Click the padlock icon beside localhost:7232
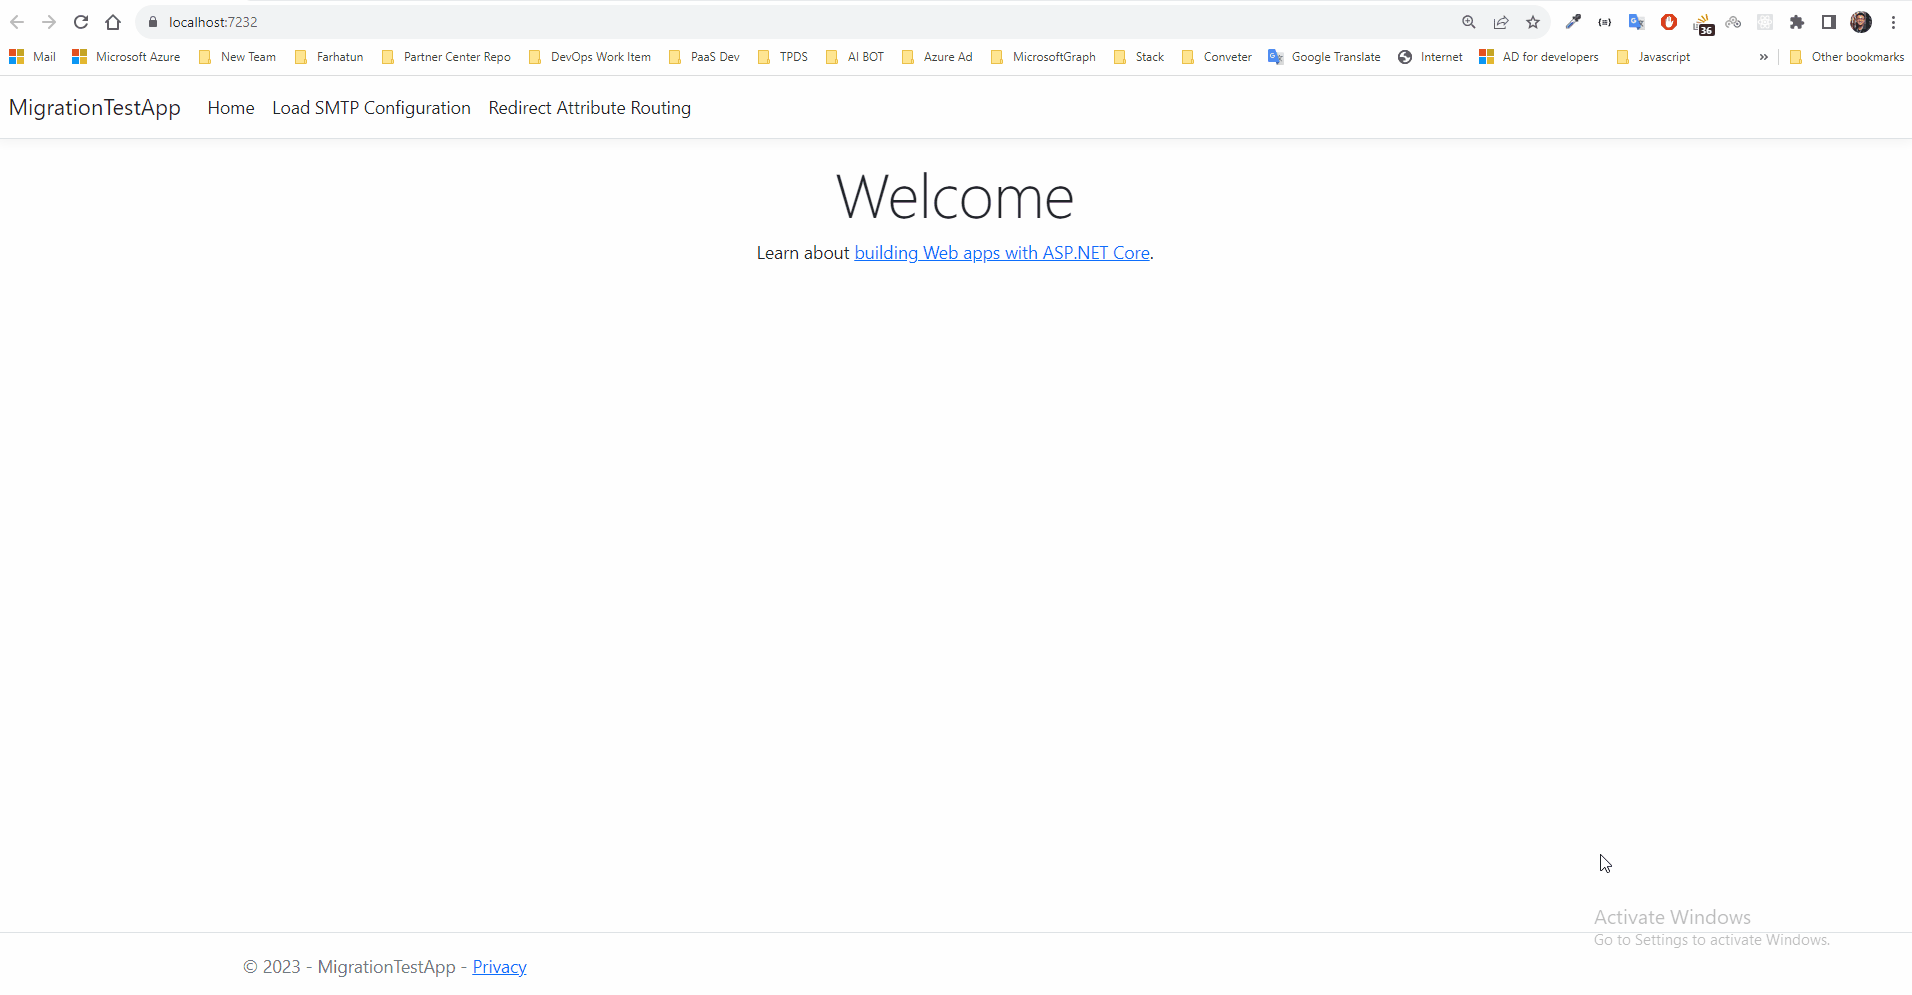Viewport: 1912px width, 995px height. (152, 22)
